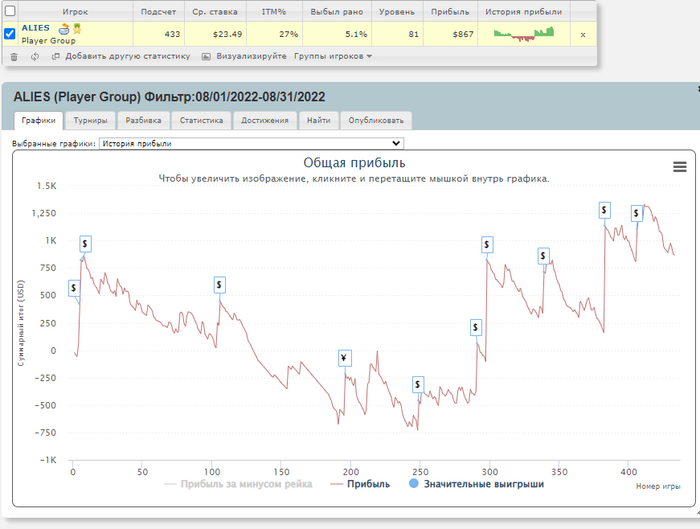Open the Статистика tab
This screenshot has height=529, width=700.
click(x=201, y=121)
